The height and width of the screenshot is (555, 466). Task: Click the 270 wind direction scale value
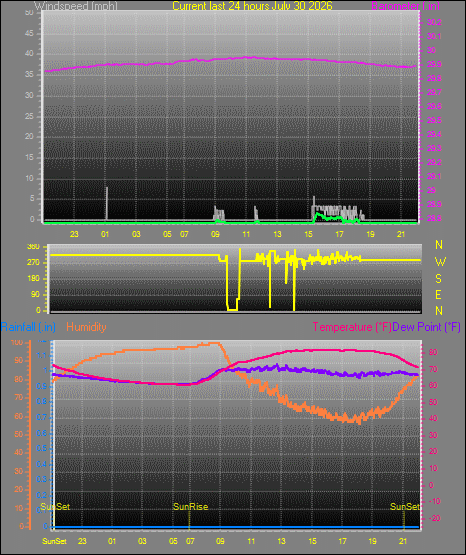(x=33, y=263)
